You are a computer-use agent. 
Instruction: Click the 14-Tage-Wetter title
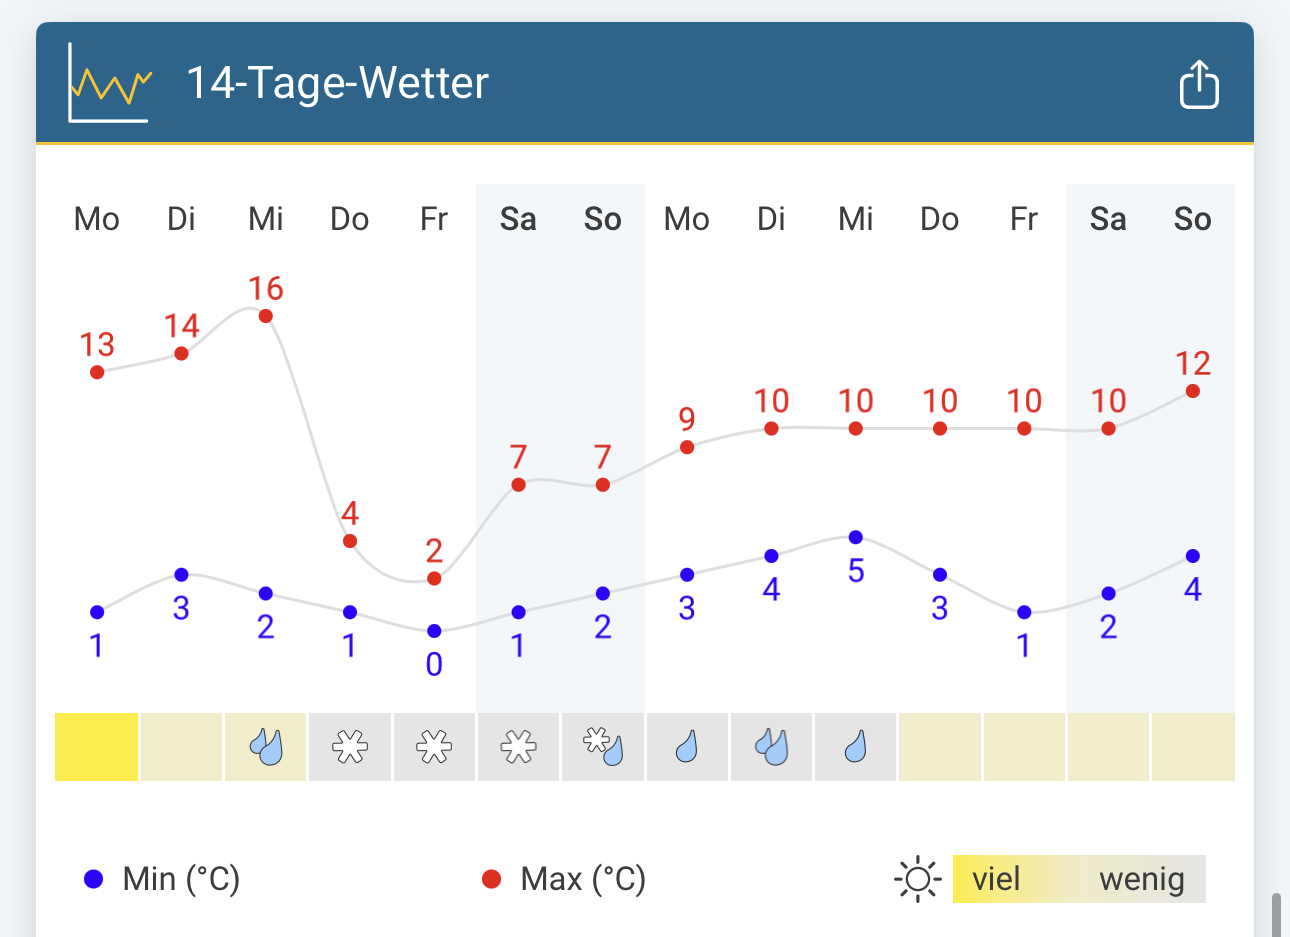tap(337, 83)
